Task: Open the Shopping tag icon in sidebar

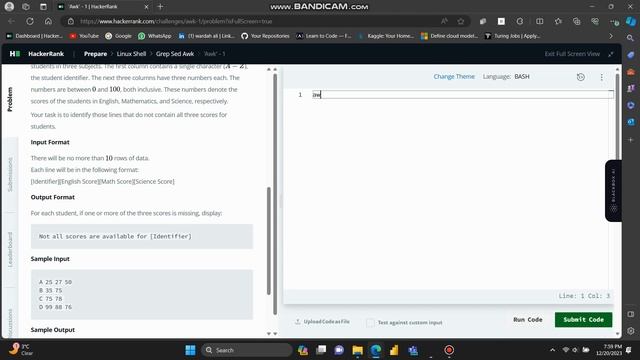Action: [631, 55]
